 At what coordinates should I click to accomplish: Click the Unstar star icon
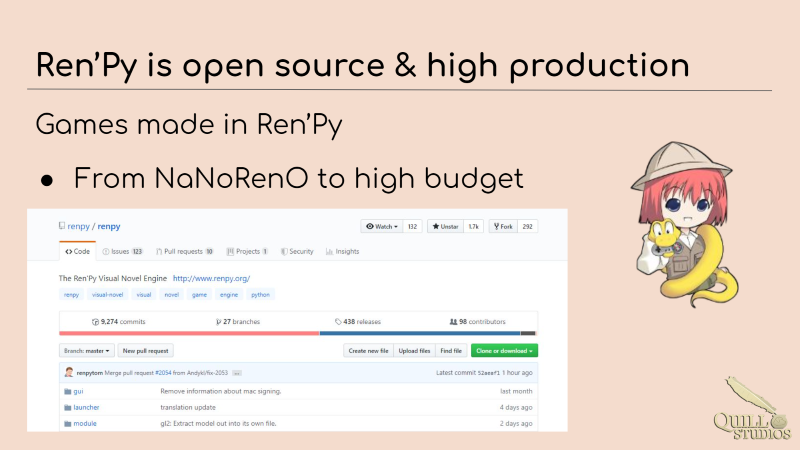point(436,227)
